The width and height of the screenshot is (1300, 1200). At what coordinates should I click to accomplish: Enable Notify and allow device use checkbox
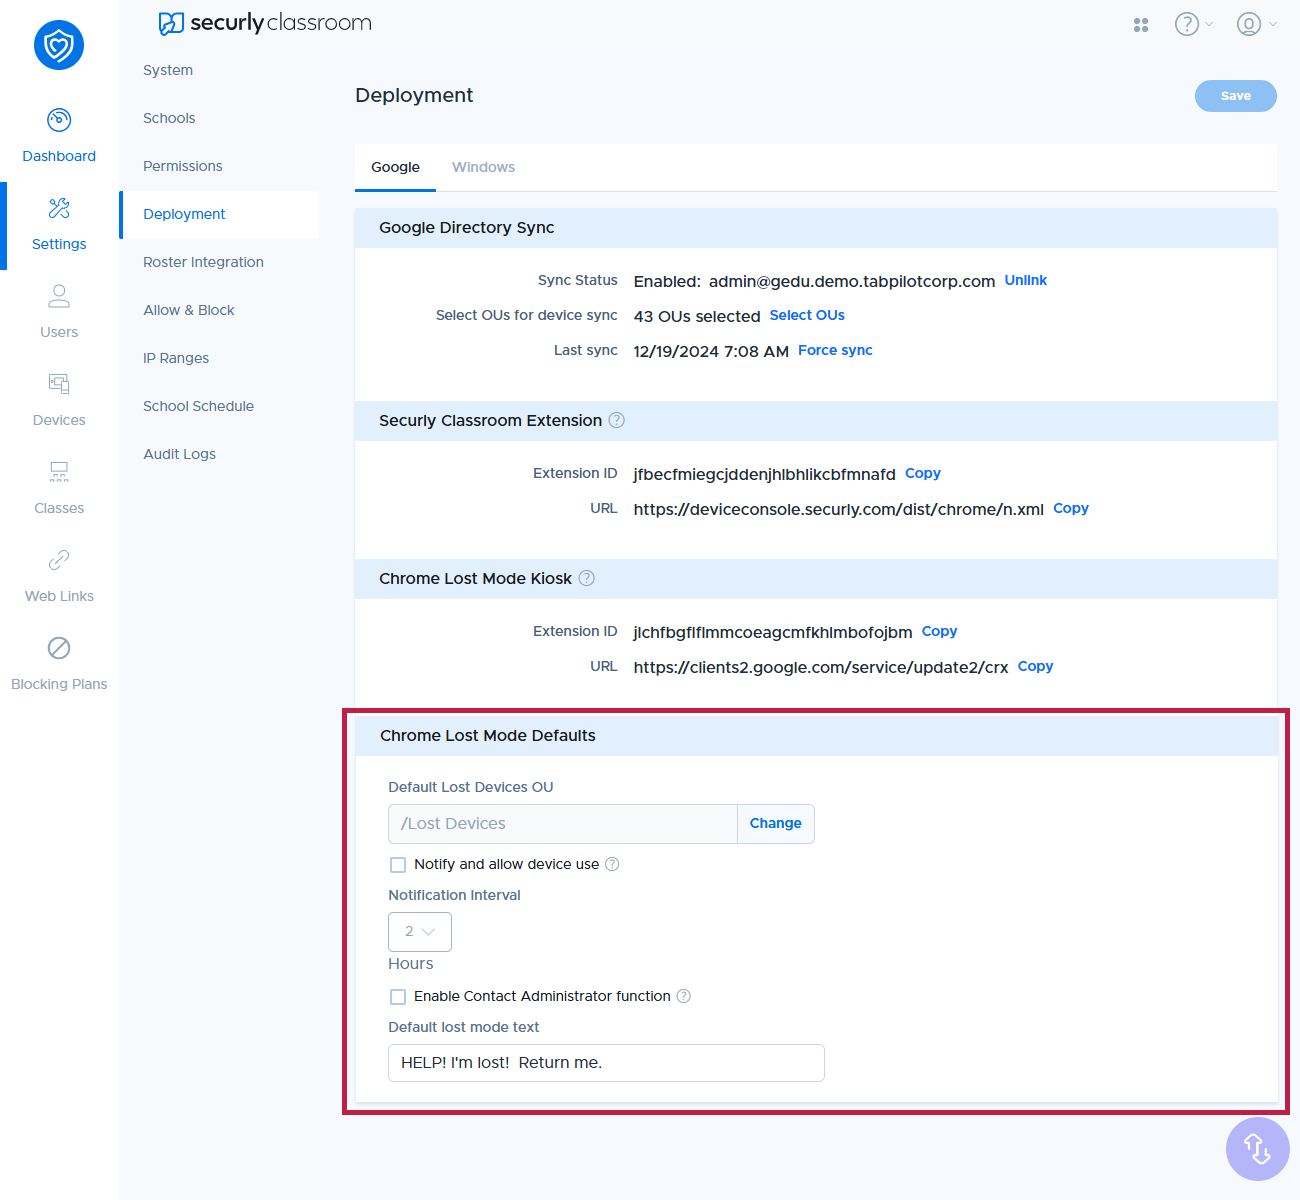pyautogui.click(x=398, y=865)
